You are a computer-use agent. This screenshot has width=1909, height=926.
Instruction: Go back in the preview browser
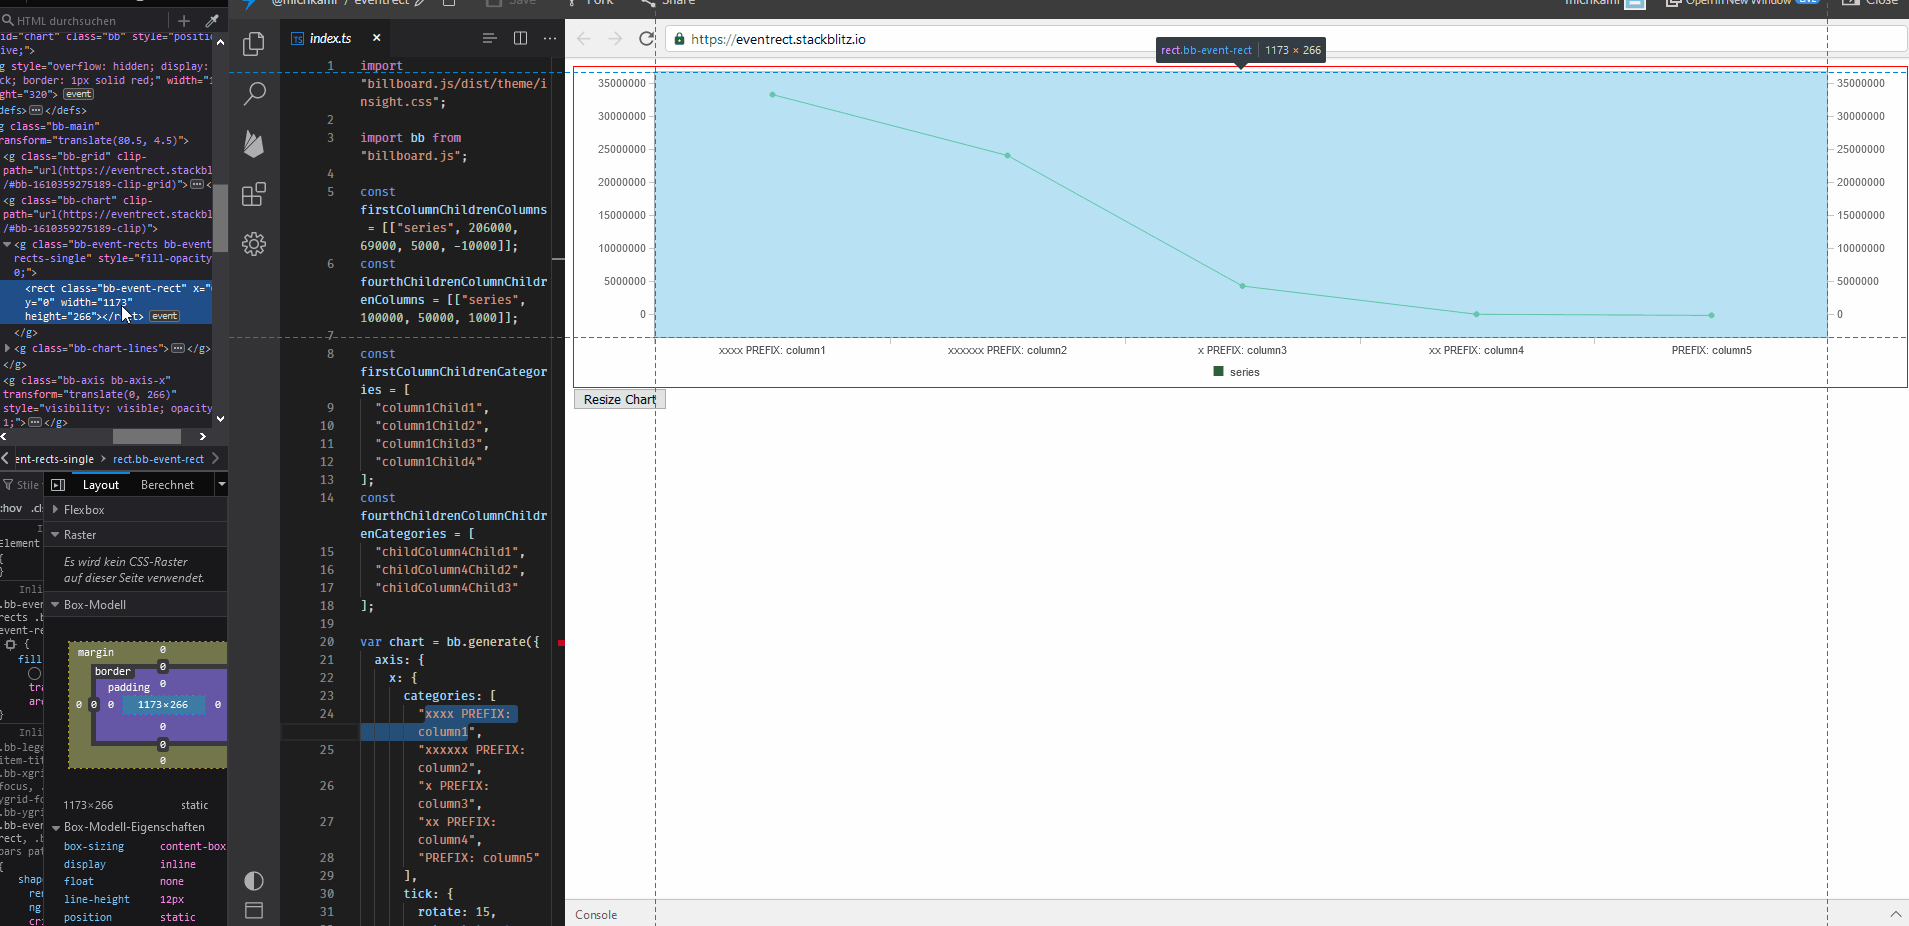(584, 39)
